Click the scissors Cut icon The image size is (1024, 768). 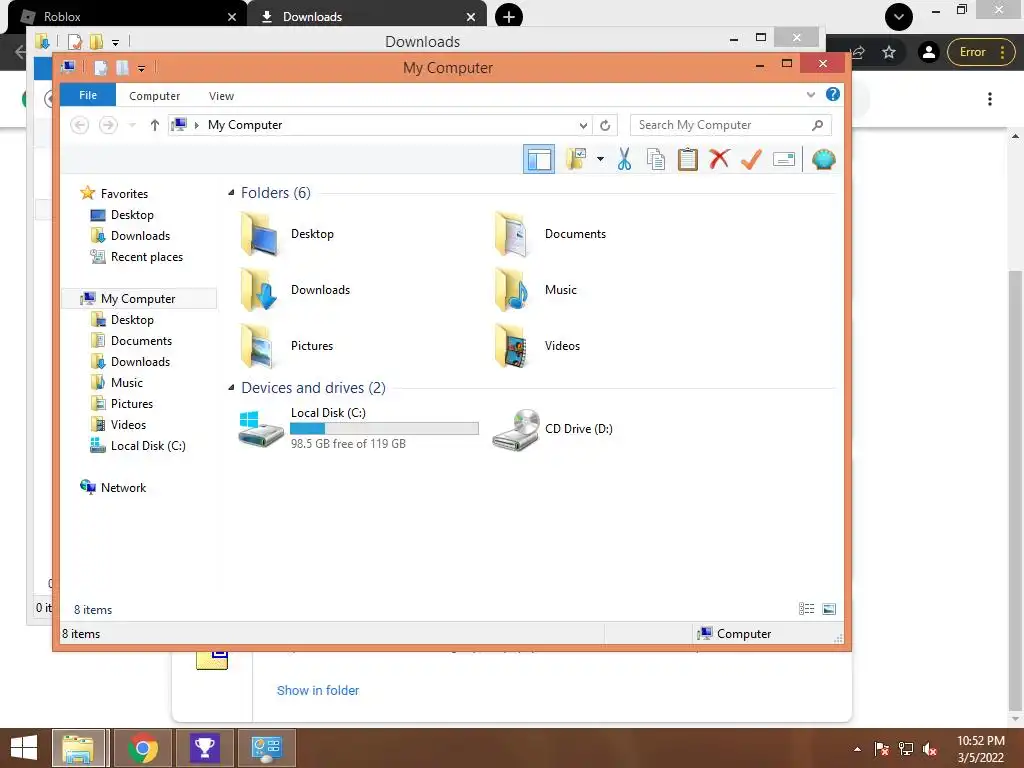click(624, 159)
